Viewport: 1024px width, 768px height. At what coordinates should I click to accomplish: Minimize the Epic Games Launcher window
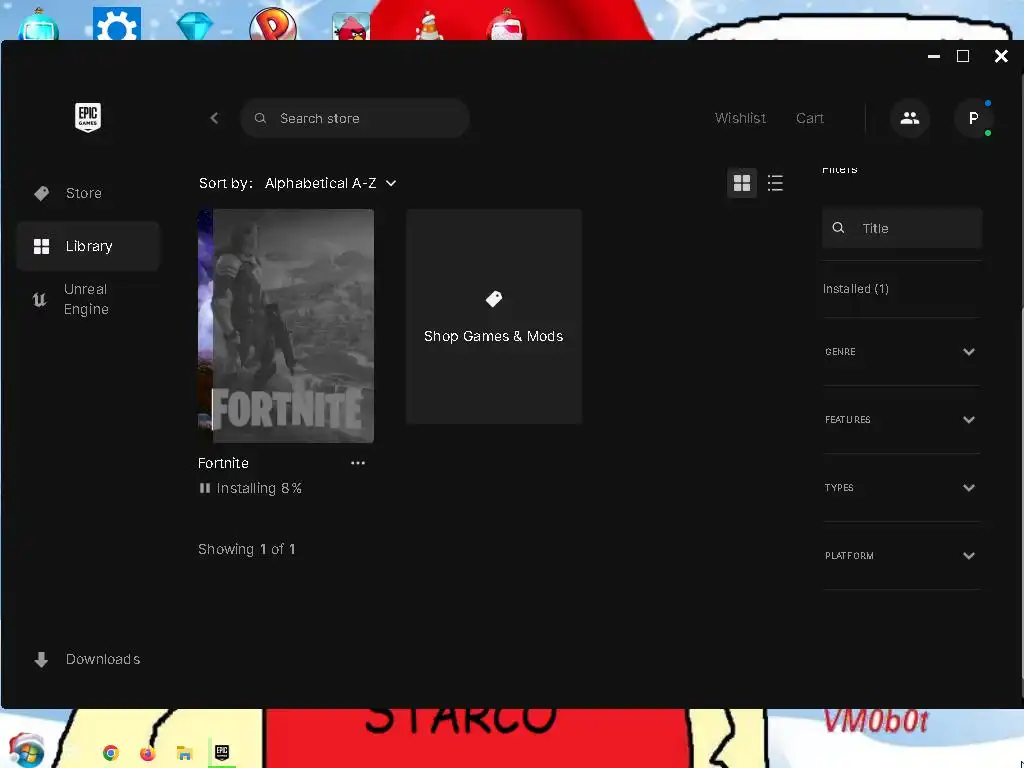934,57
